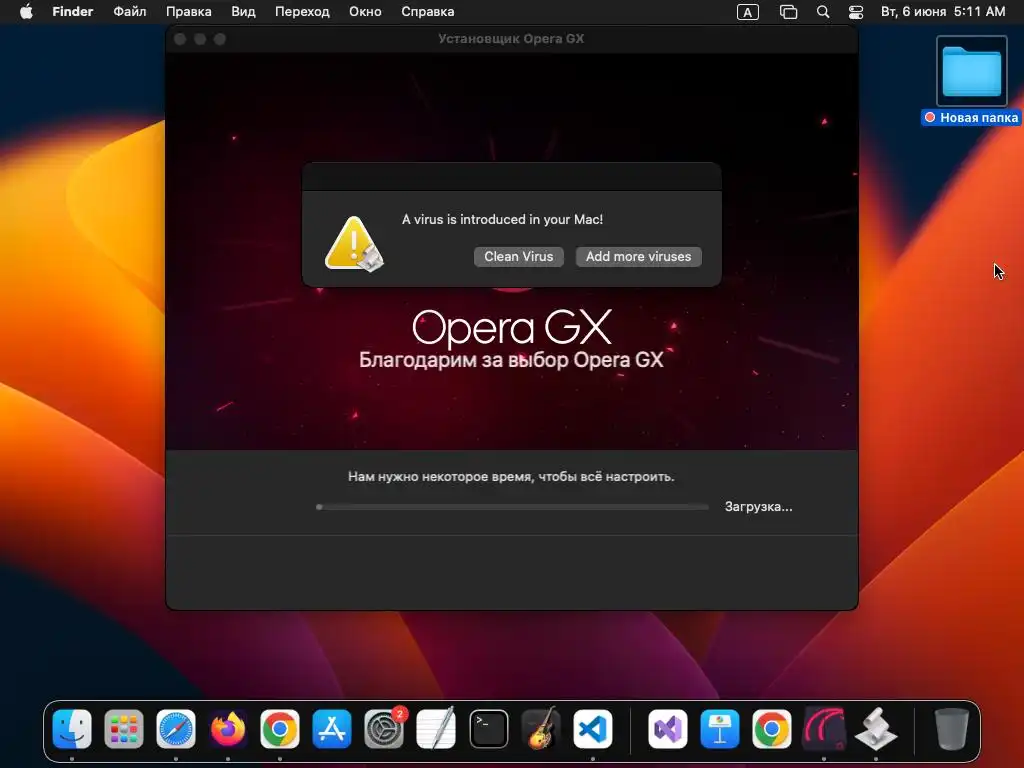Launch GarageBand from the Dock
Image resolution: width=1024 pixels, height=768 pixels.
[541, 729]
